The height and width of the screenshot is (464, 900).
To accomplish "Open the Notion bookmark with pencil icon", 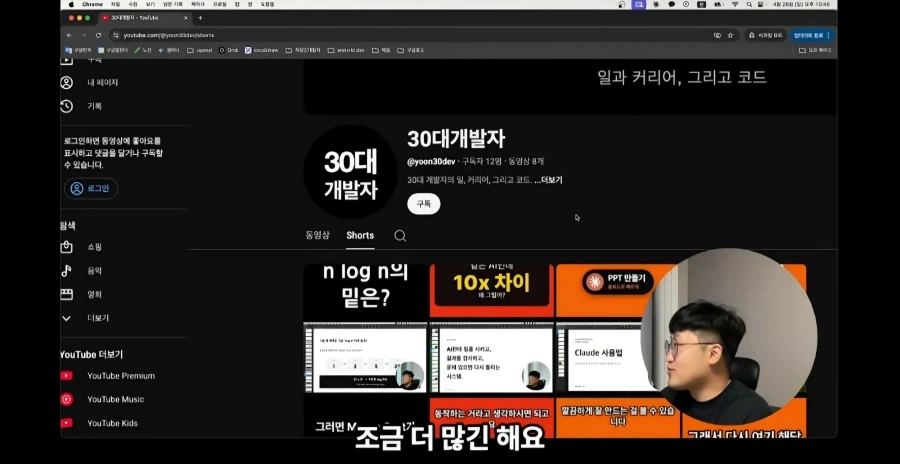I will (143, 50).
